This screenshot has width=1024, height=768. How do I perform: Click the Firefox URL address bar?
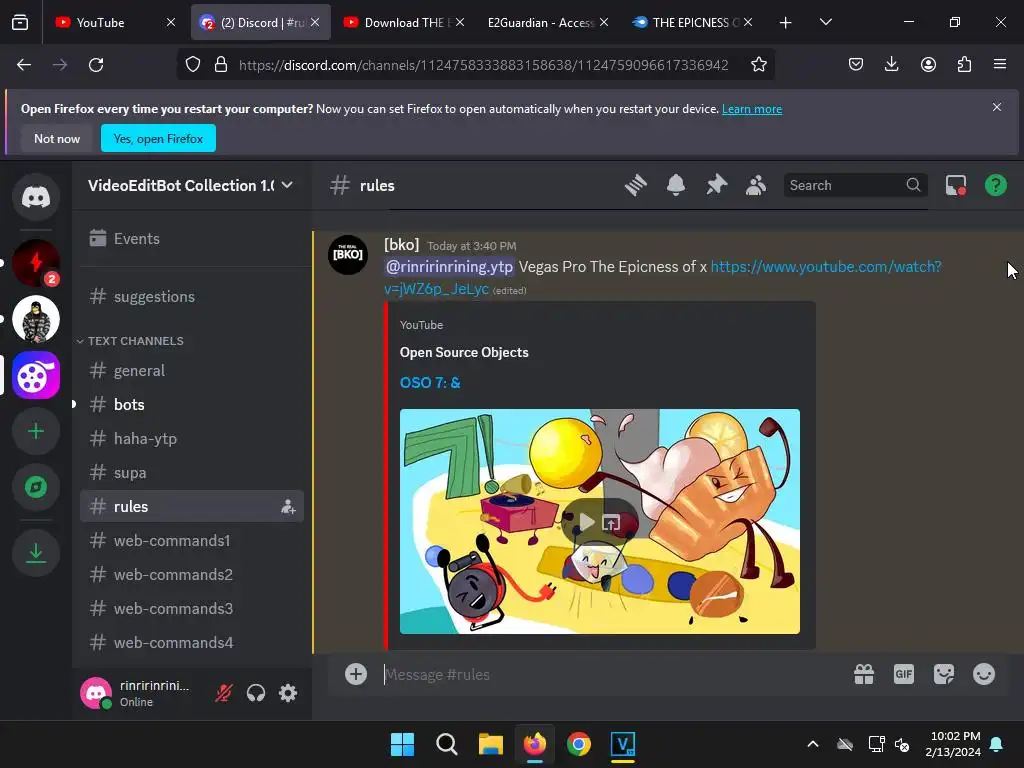tap(483, 65)
